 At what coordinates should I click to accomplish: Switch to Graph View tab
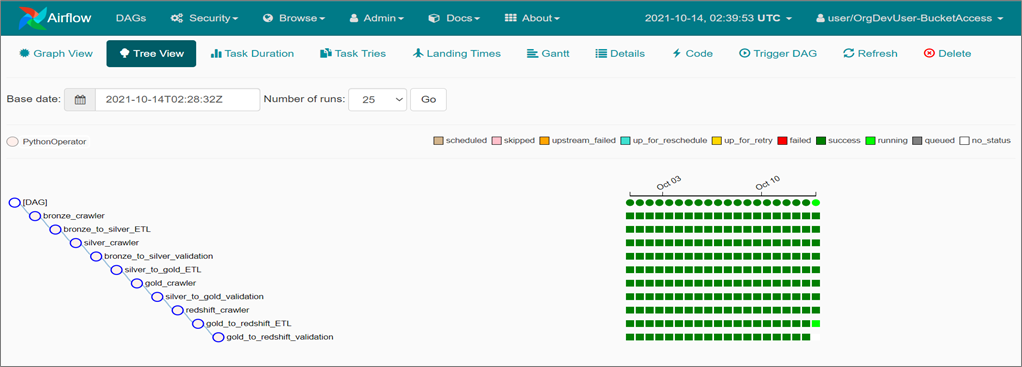(x=56, y=53)
